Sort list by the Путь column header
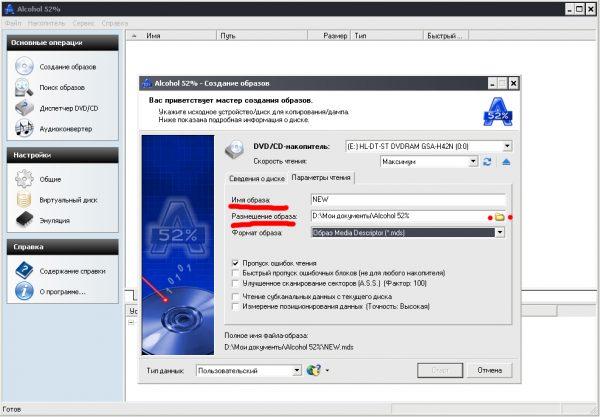 (262, 36)
